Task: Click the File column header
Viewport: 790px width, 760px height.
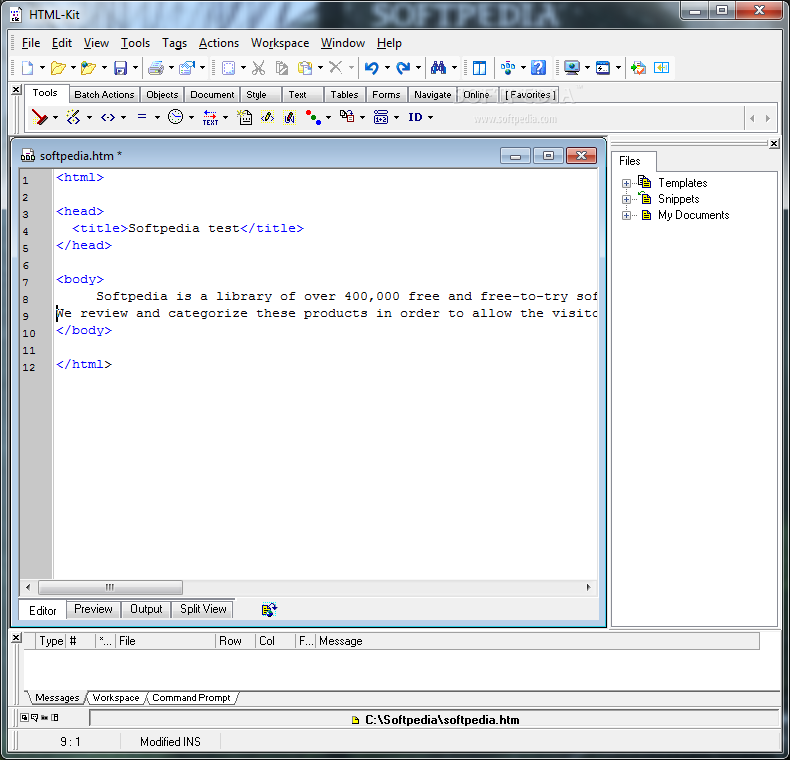Action: point(165,641)
